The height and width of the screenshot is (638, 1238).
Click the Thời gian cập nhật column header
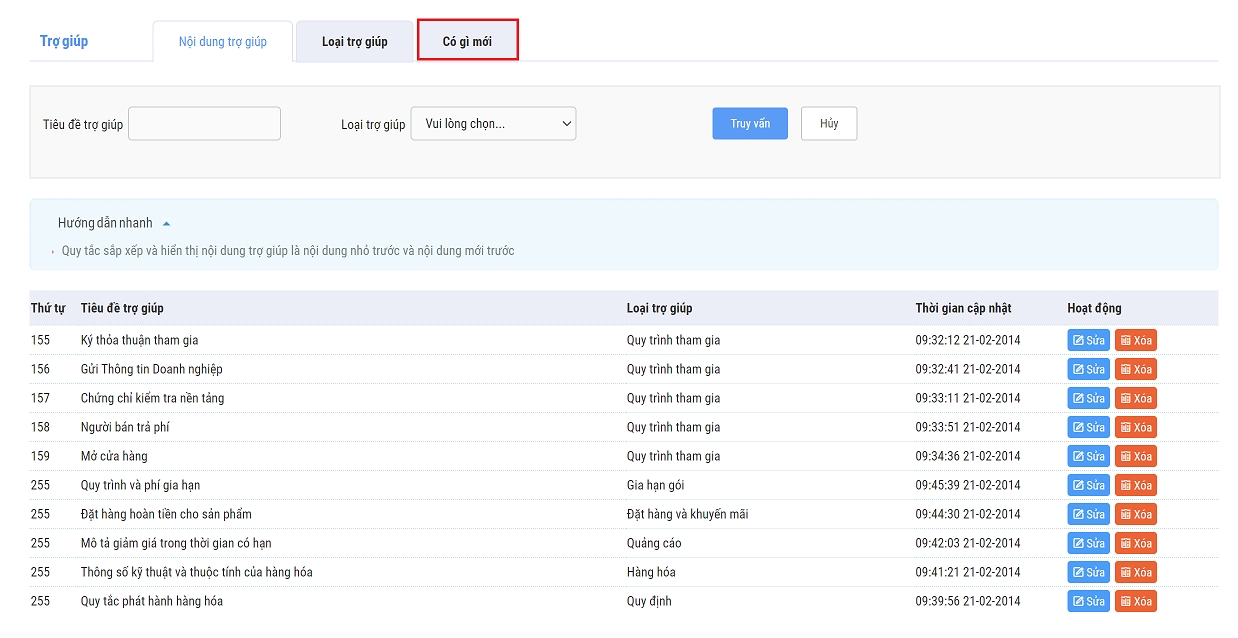(x=963, y=308)
